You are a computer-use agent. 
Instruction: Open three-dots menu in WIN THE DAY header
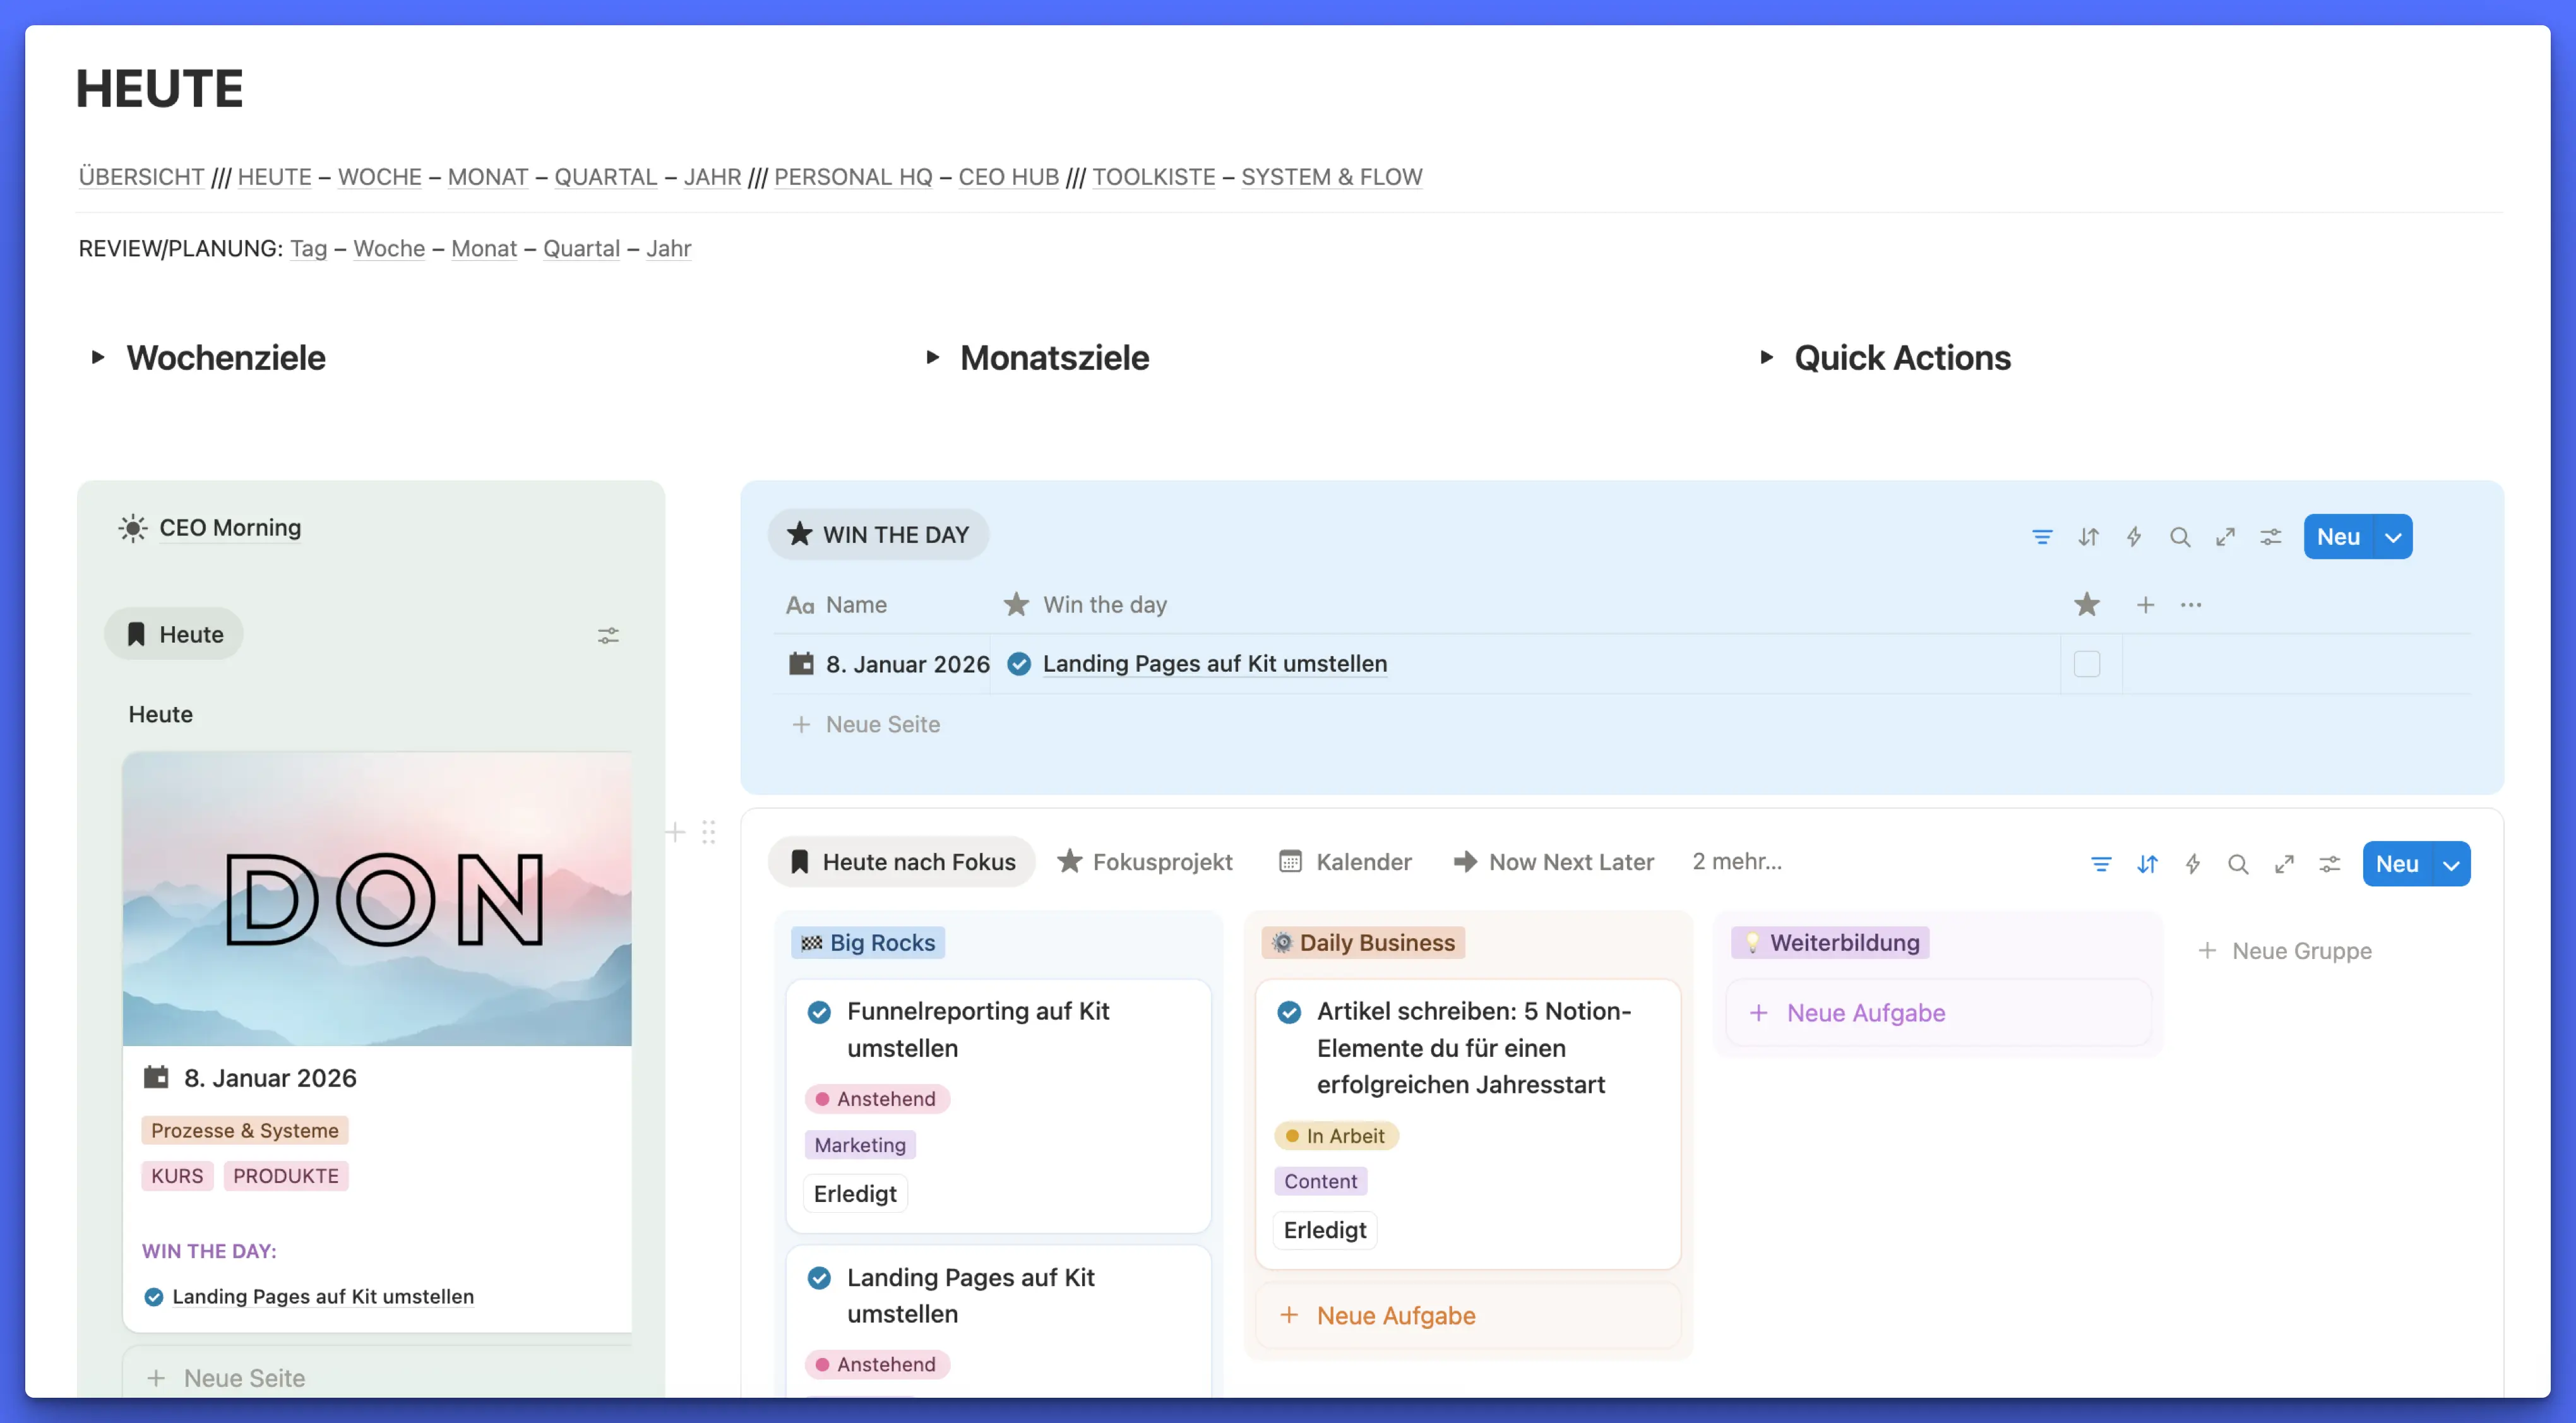[2191, 605]
